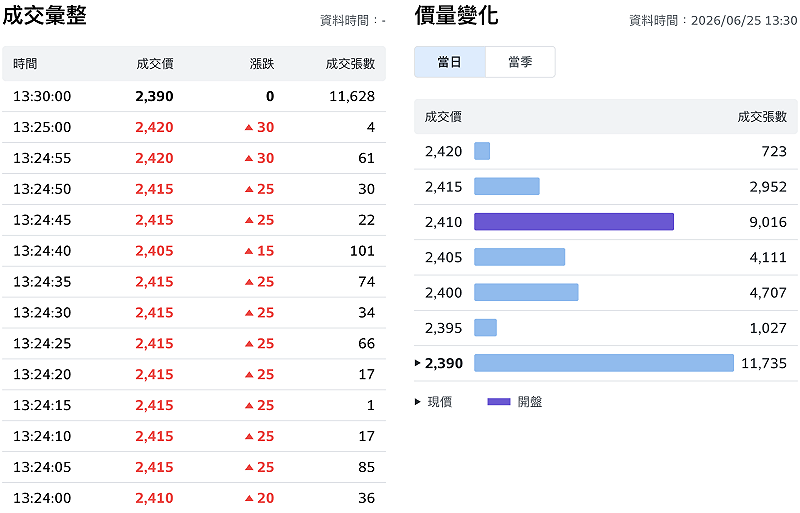Click the 11,735 volume value
This screenshot has width=800, height=513.
pyautogui.click(x=764, y=363)
